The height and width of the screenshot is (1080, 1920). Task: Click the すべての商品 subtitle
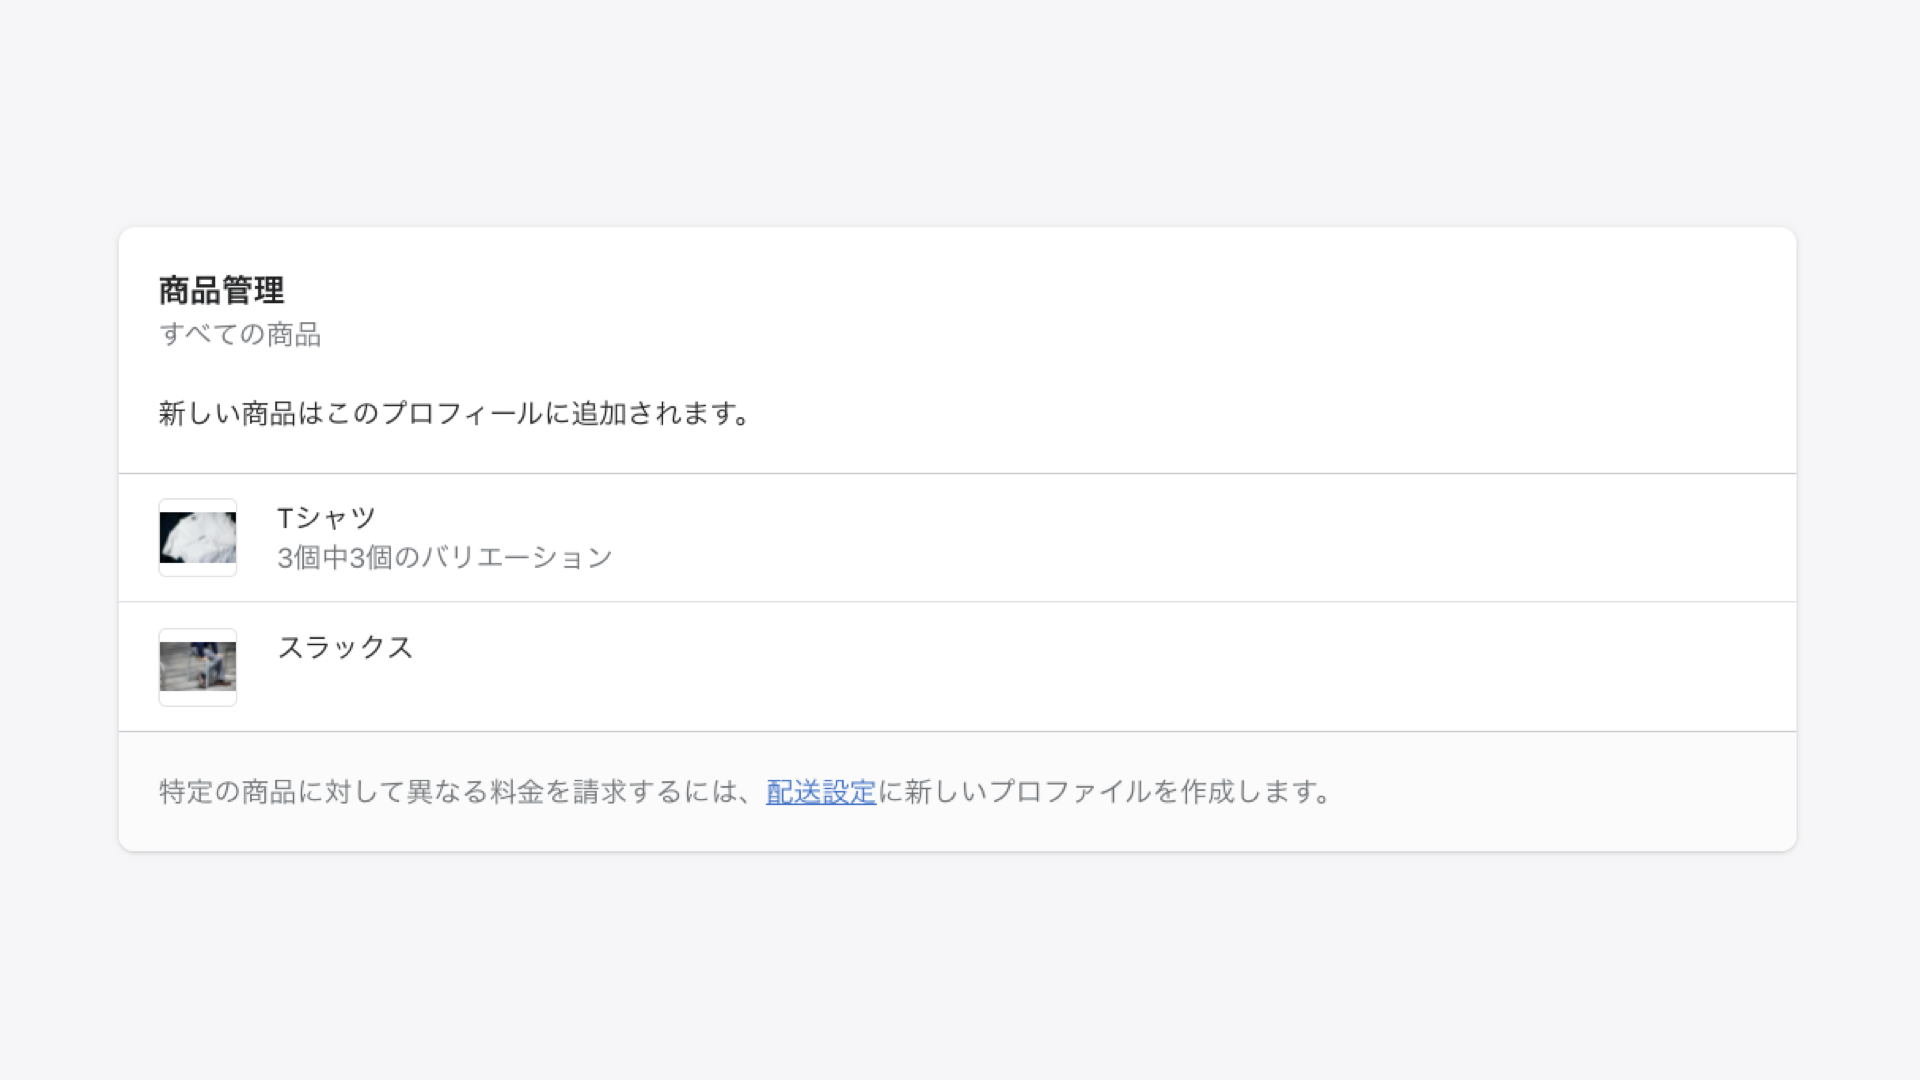tap(240, 334)
